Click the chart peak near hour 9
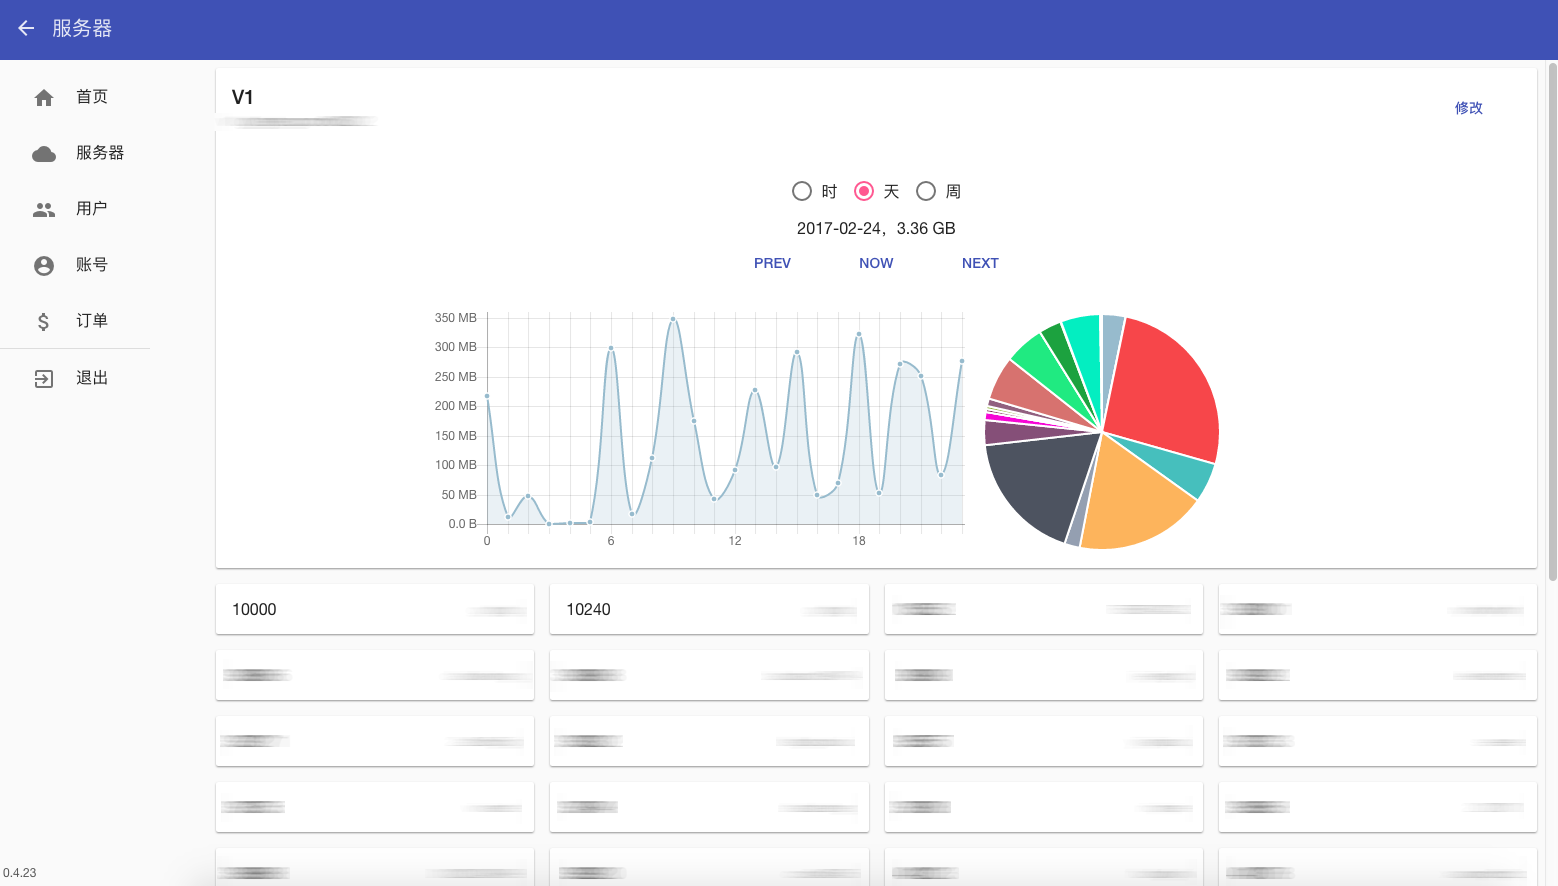The image size is (1558, 886). [x=673, y=319]
